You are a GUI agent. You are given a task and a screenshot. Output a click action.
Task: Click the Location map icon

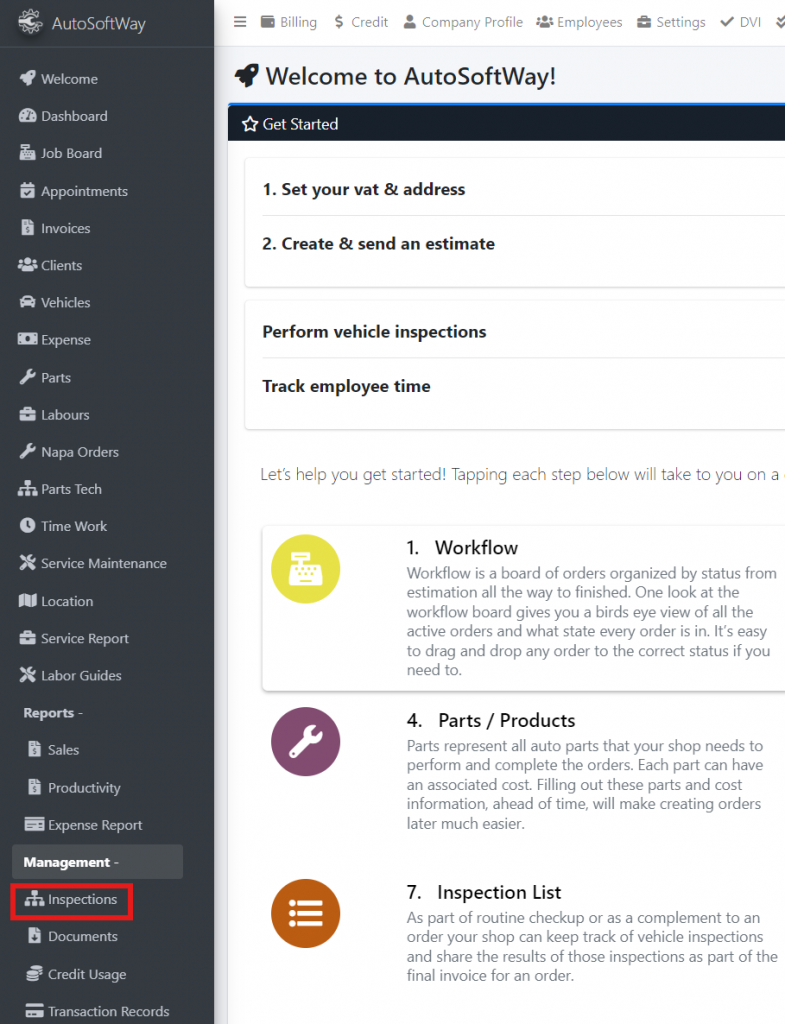[x=27, y=601]
